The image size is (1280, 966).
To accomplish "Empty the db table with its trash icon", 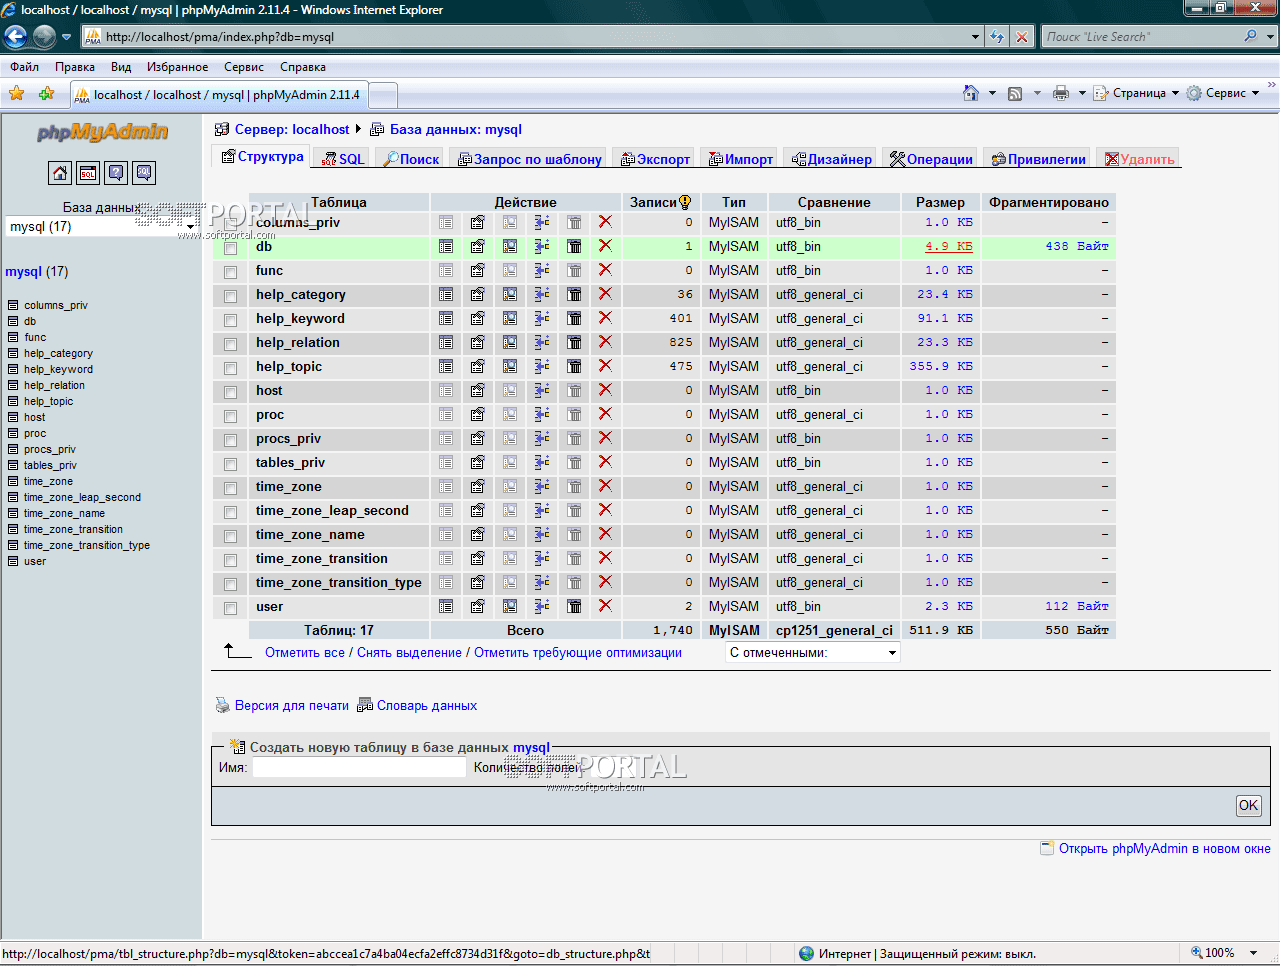I will 574,246.
